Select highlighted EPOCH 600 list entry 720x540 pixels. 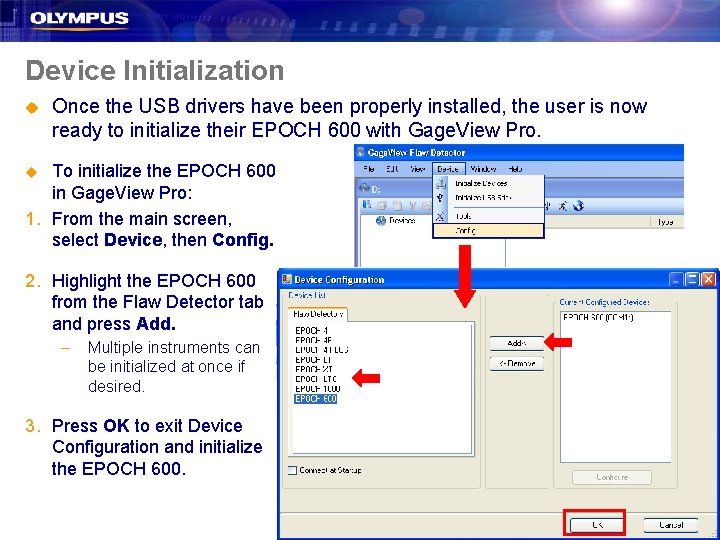[x=315, y=399]
